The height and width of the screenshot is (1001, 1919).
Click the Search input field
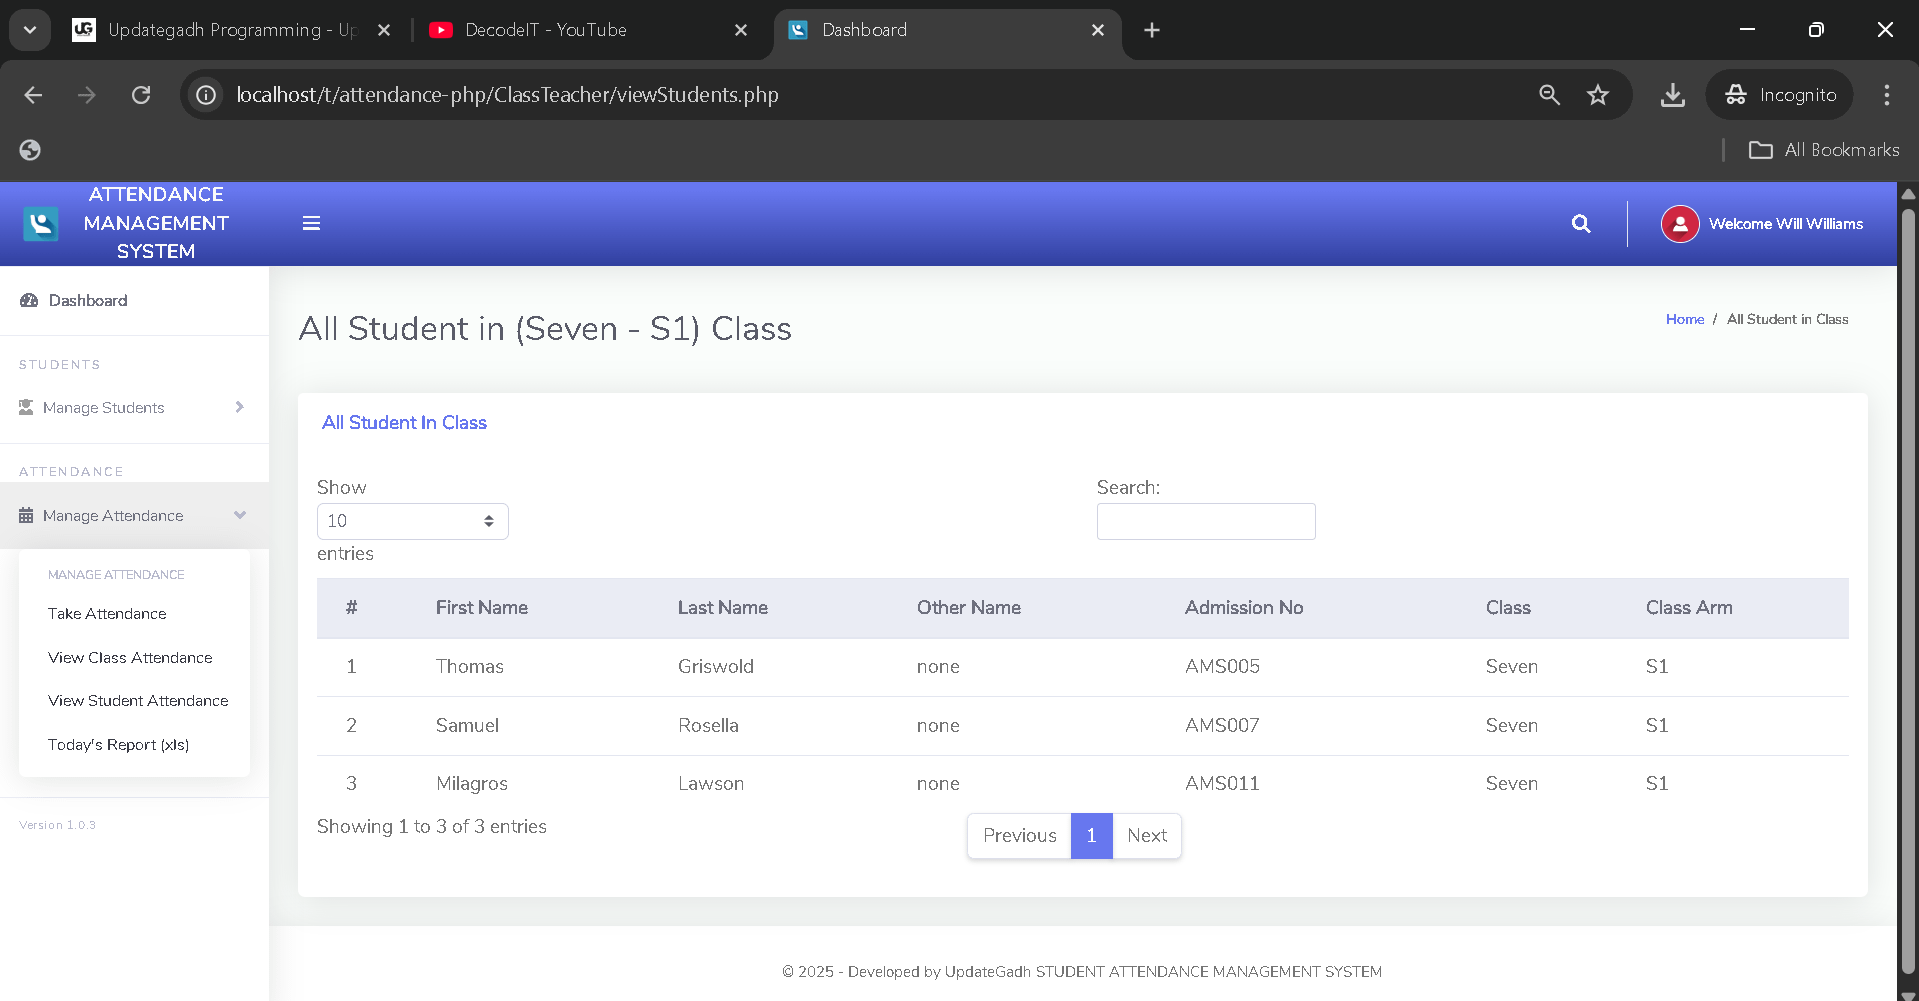1205,521
